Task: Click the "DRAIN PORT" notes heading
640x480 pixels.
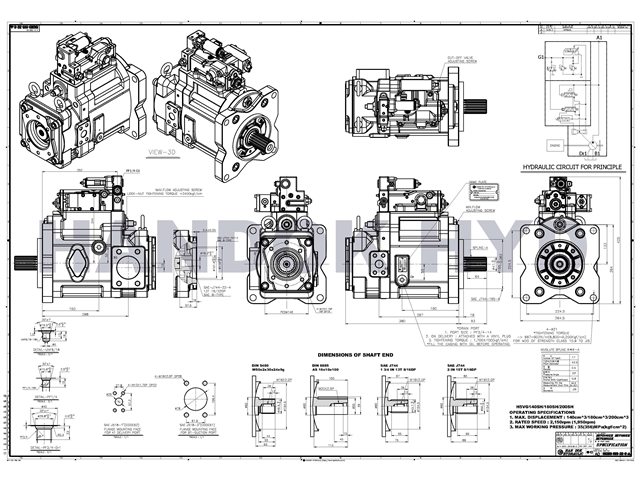Action: pyautogui.click(x=468, y=328)
